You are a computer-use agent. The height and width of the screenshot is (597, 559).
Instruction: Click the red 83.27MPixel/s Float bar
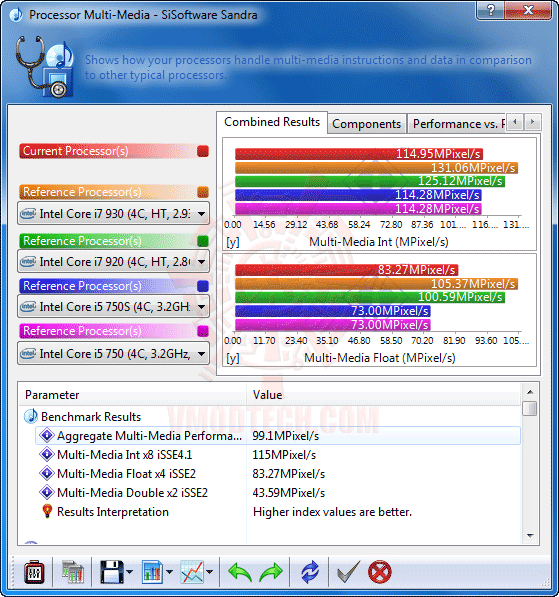click(x=347, y=270)
